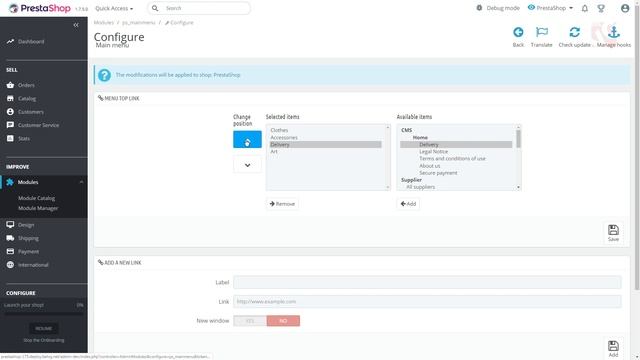Open Module Manager submenu item
Viewport: 640px width, 360px height.
(x=38, y=208)
